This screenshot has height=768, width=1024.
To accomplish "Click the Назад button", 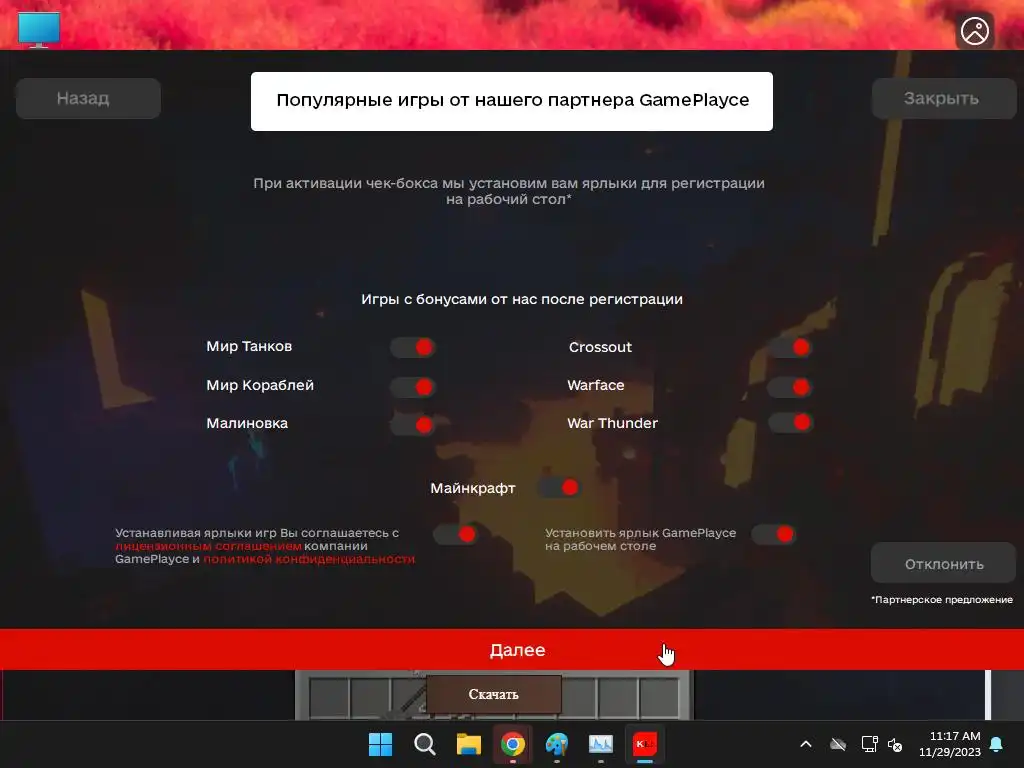I will tap(88, 99).
